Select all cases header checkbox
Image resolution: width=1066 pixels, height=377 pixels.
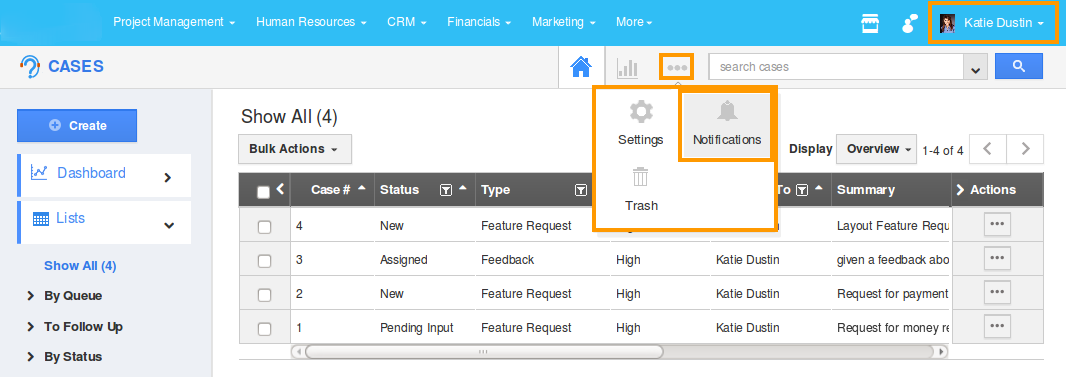click(x=264, y=193)
